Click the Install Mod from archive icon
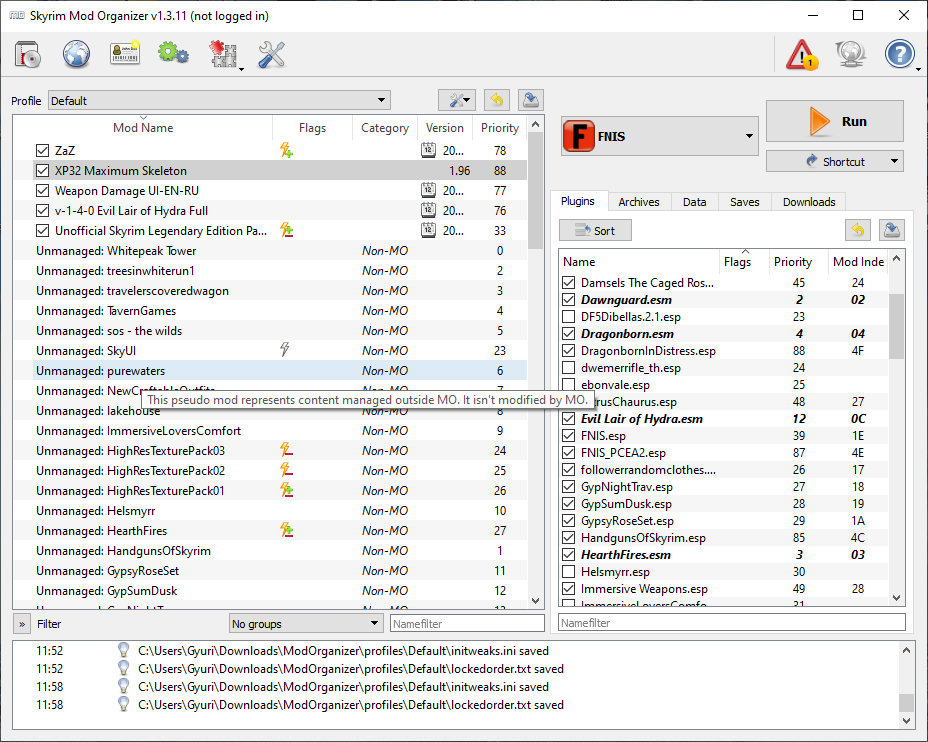The width and height of the screenshot is (928, 742). 27,54
